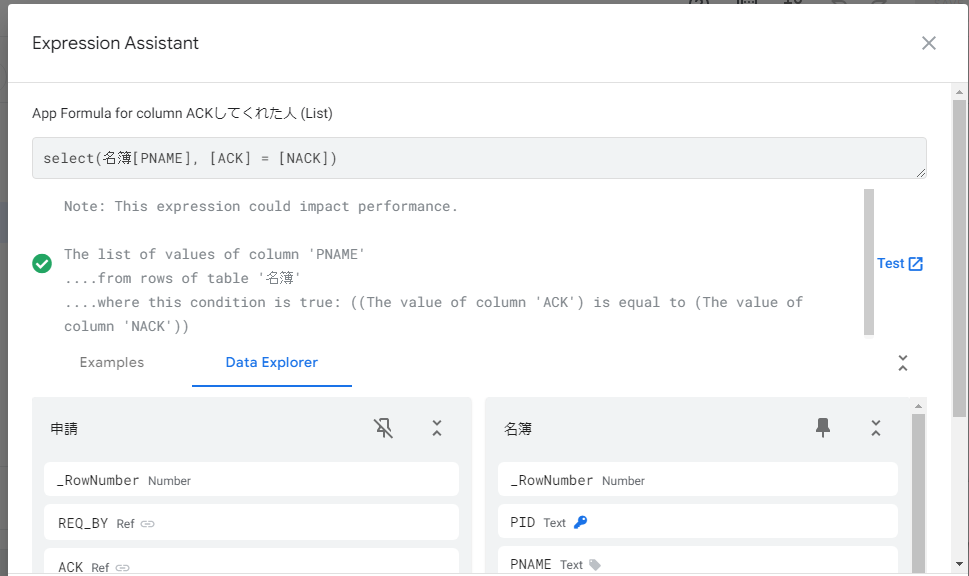Image resolution: width=969 pixels, height=576 pixels.
Task: Collapse the 申請 table panel
Action: pyautogui.click(x=437, y=428)
